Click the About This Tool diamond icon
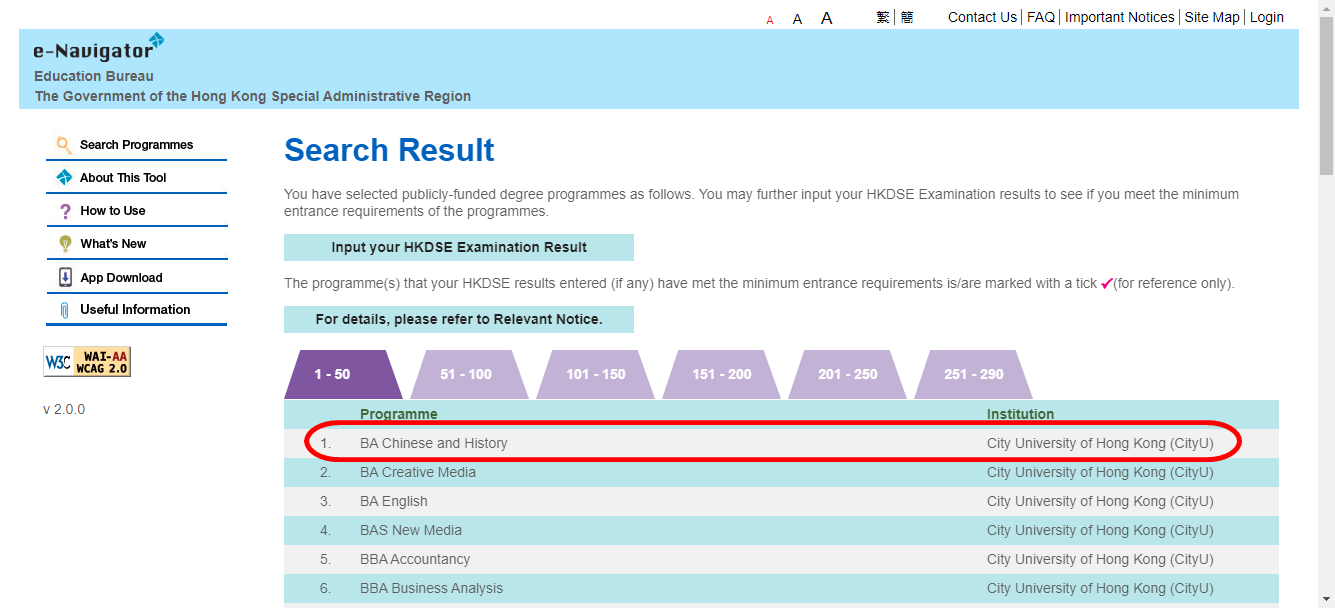The width and height of the screenshot is (1335, 608). 64,178
